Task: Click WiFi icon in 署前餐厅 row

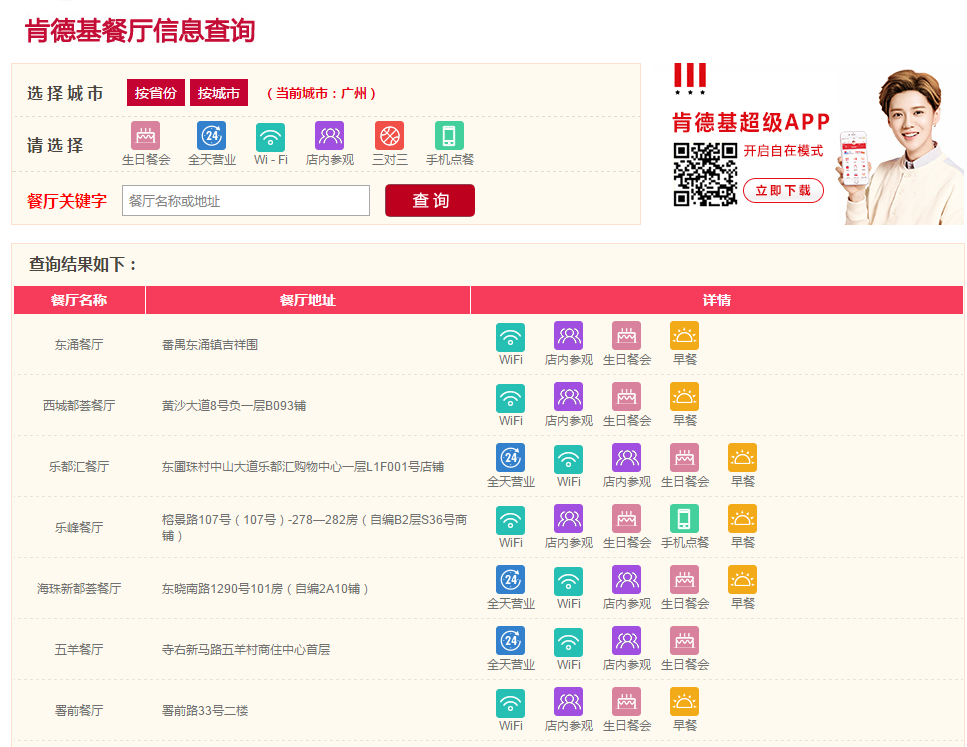Action: click(x=511, y=703)
